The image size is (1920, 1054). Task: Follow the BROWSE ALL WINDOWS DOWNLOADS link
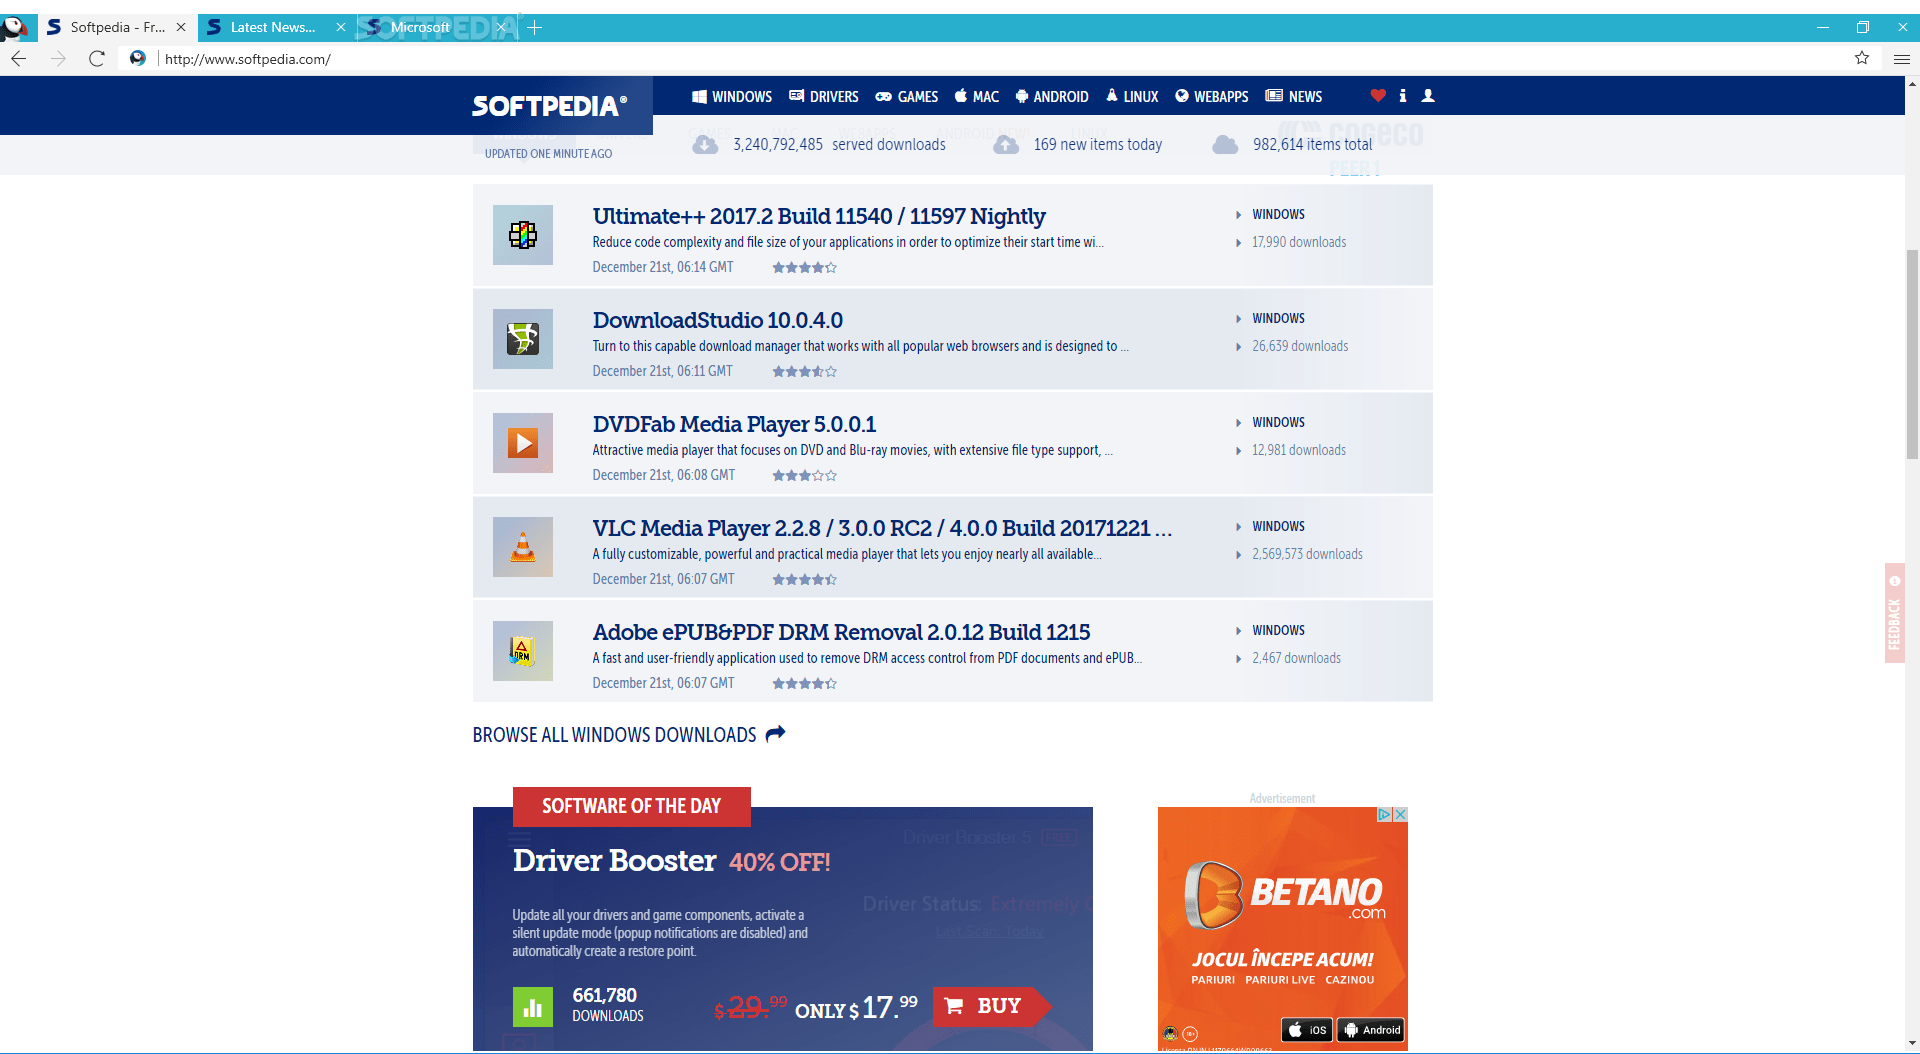[x=614, y=734]
